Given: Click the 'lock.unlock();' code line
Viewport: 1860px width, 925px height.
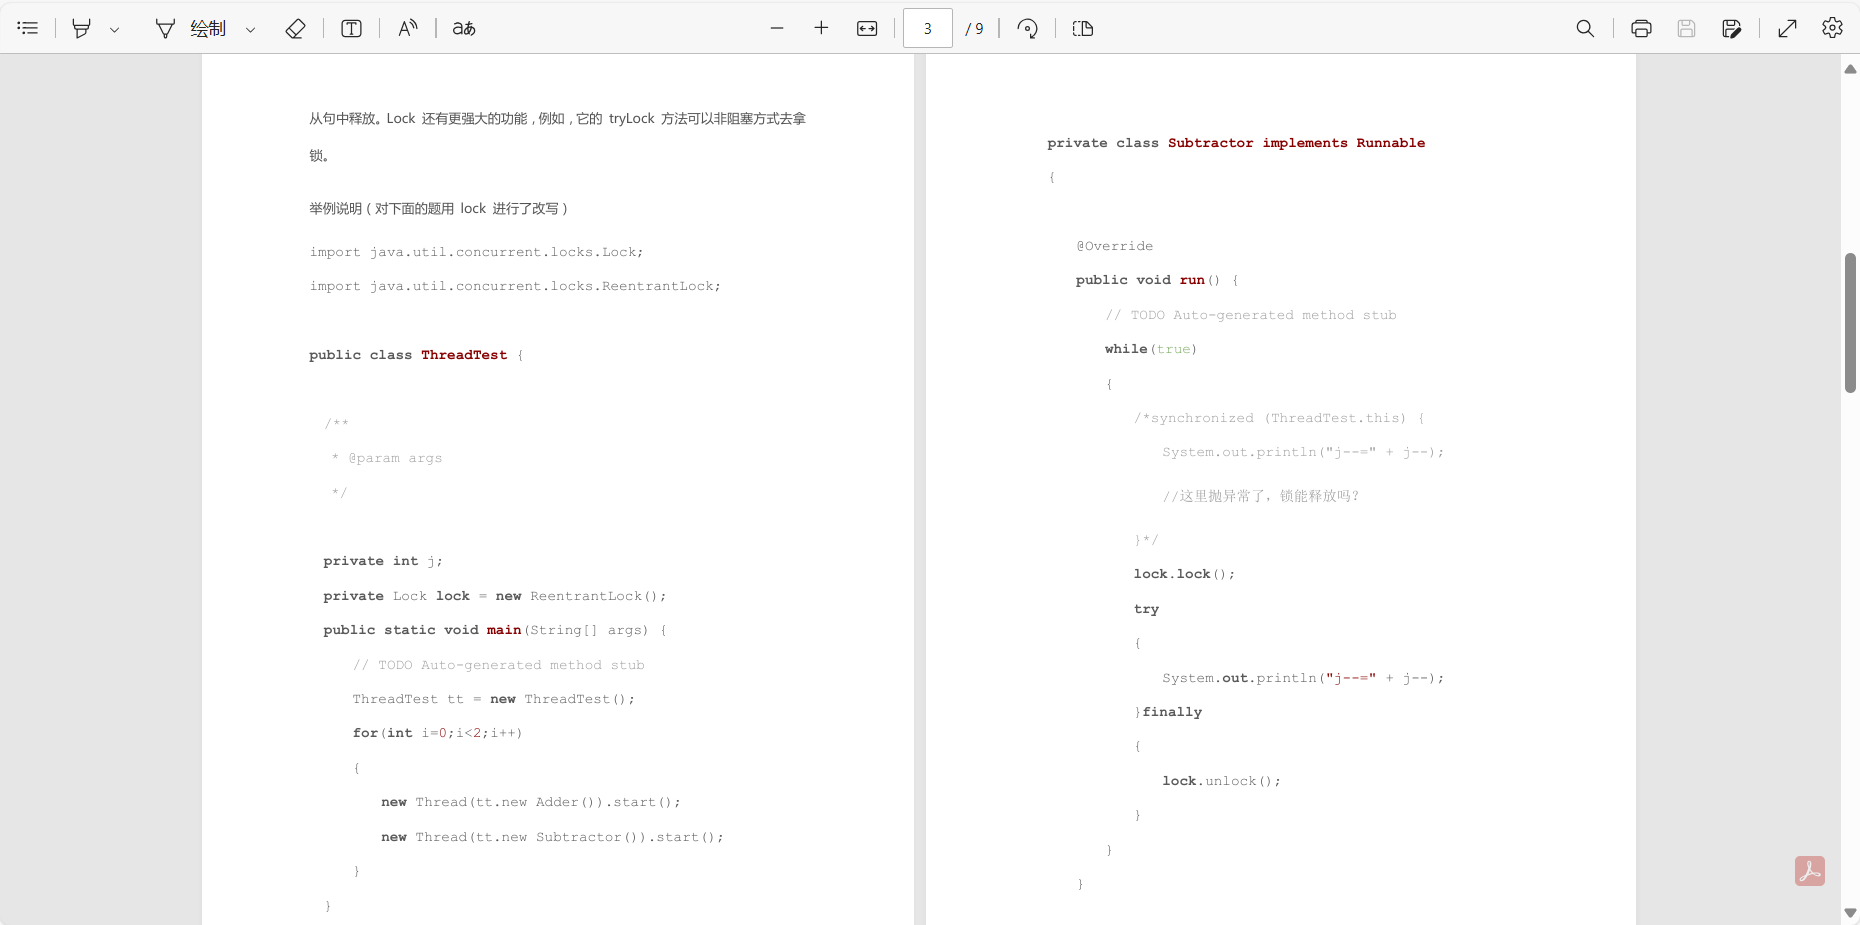Looking at the screenshot, I should (1221, 781).
